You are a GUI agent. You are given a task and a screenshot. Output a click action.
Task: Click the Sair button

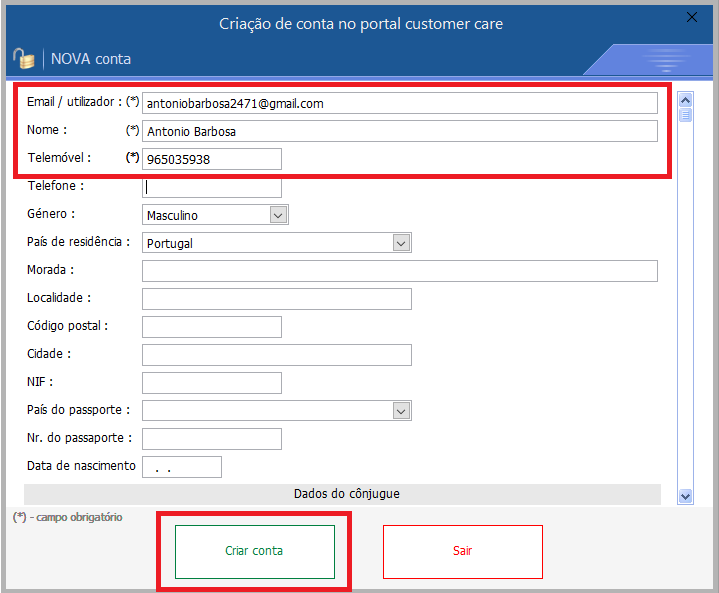click(462, 551)
